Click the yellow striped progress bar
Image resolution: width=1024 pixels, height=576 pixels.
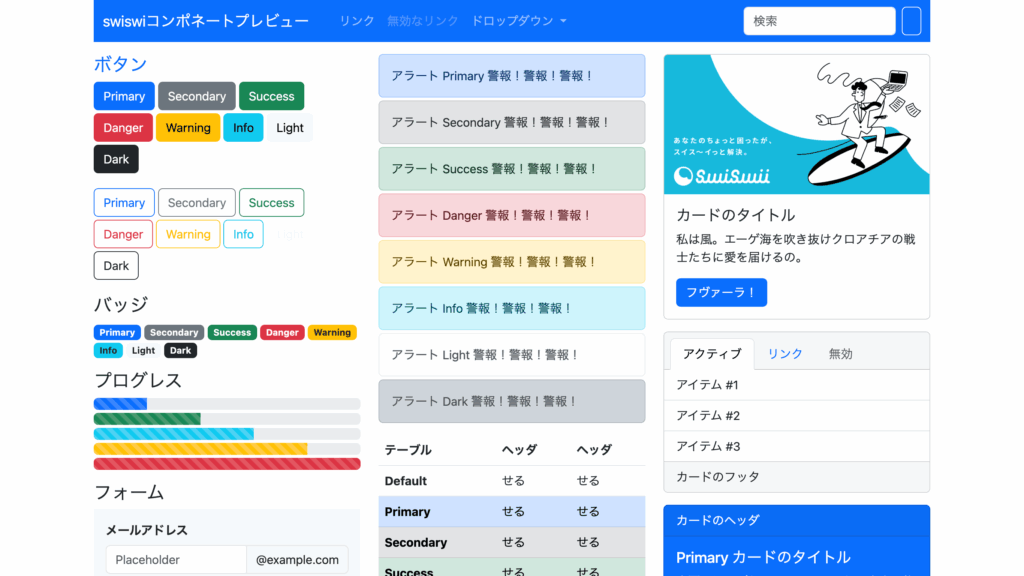[200, 449]
